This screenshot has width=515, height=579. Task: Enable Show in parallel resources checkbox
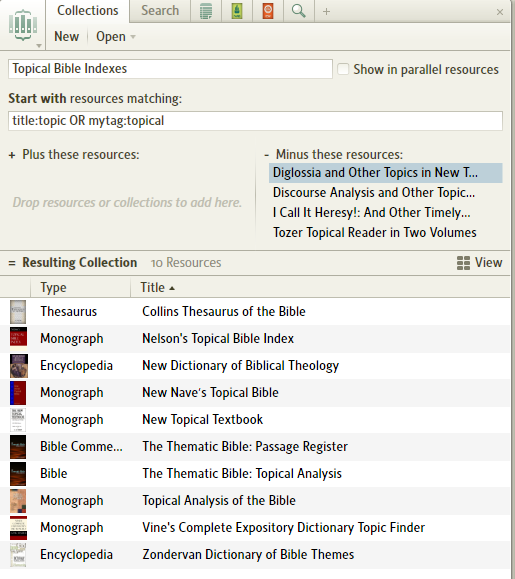click(343, 69)
